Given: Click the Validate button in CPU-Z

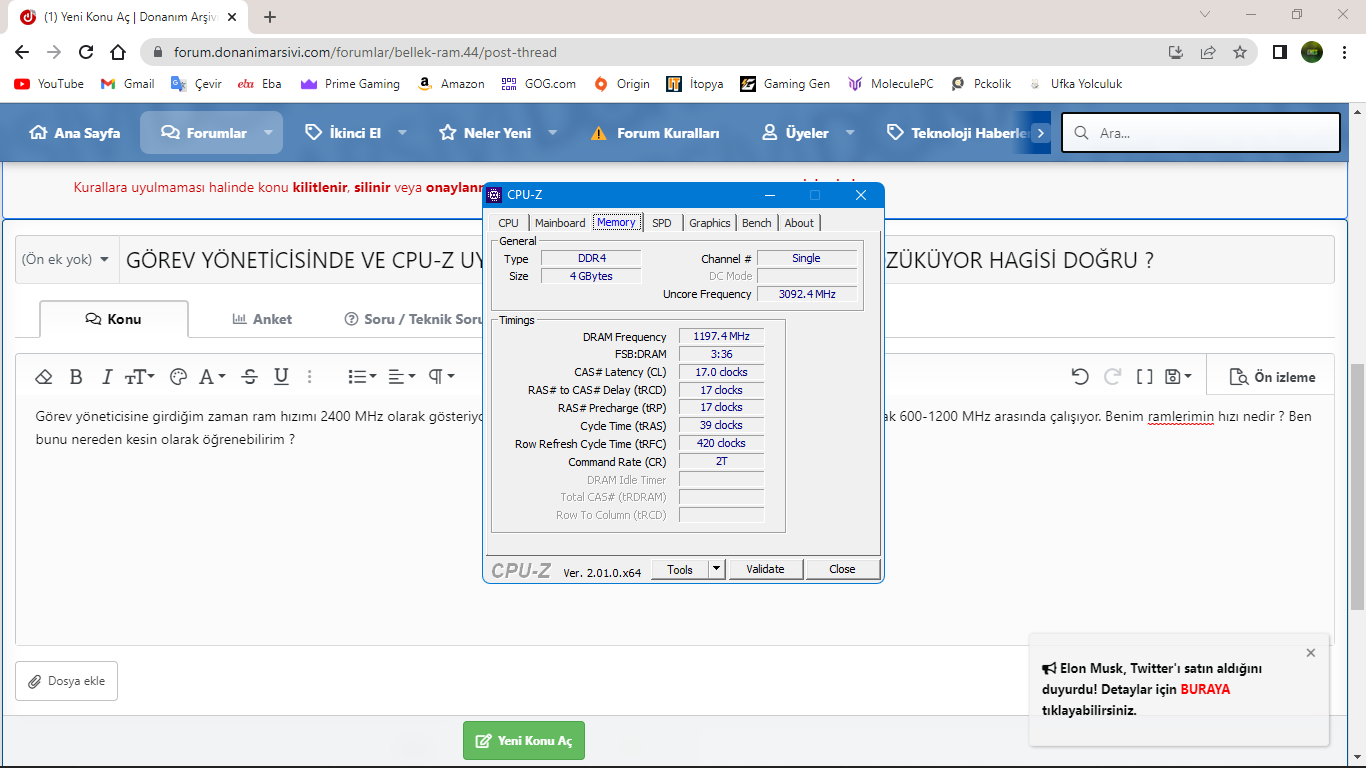Looking at the screenshot, I should pos(765,569).
